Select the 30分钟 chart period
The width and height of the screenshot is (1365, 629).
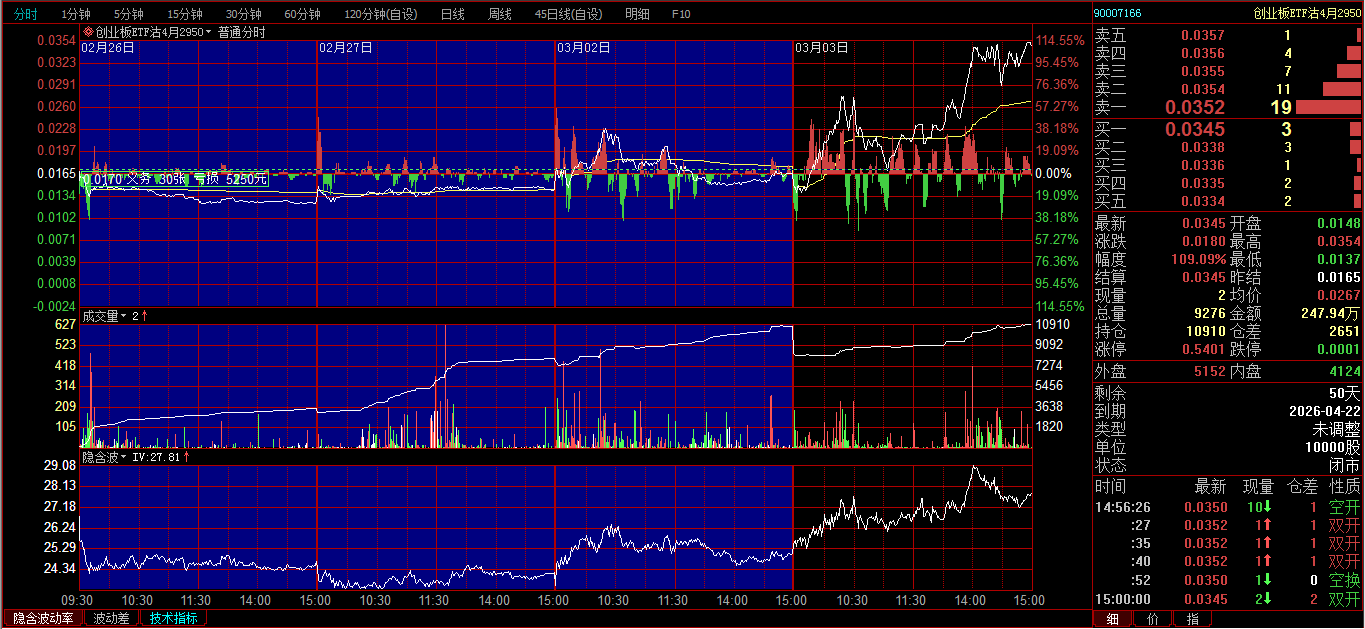coord(243,14)
